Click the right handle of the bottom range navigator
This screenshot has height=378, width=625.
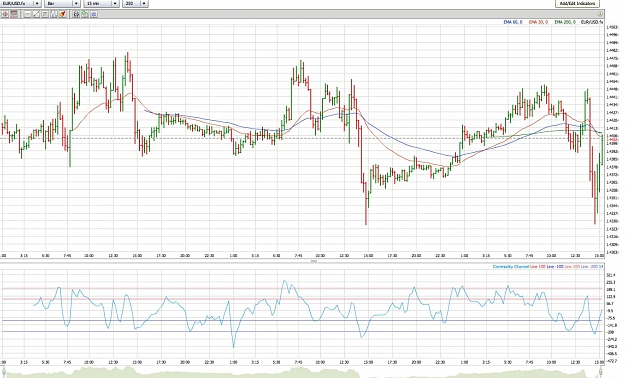click(x=601, y=372)
